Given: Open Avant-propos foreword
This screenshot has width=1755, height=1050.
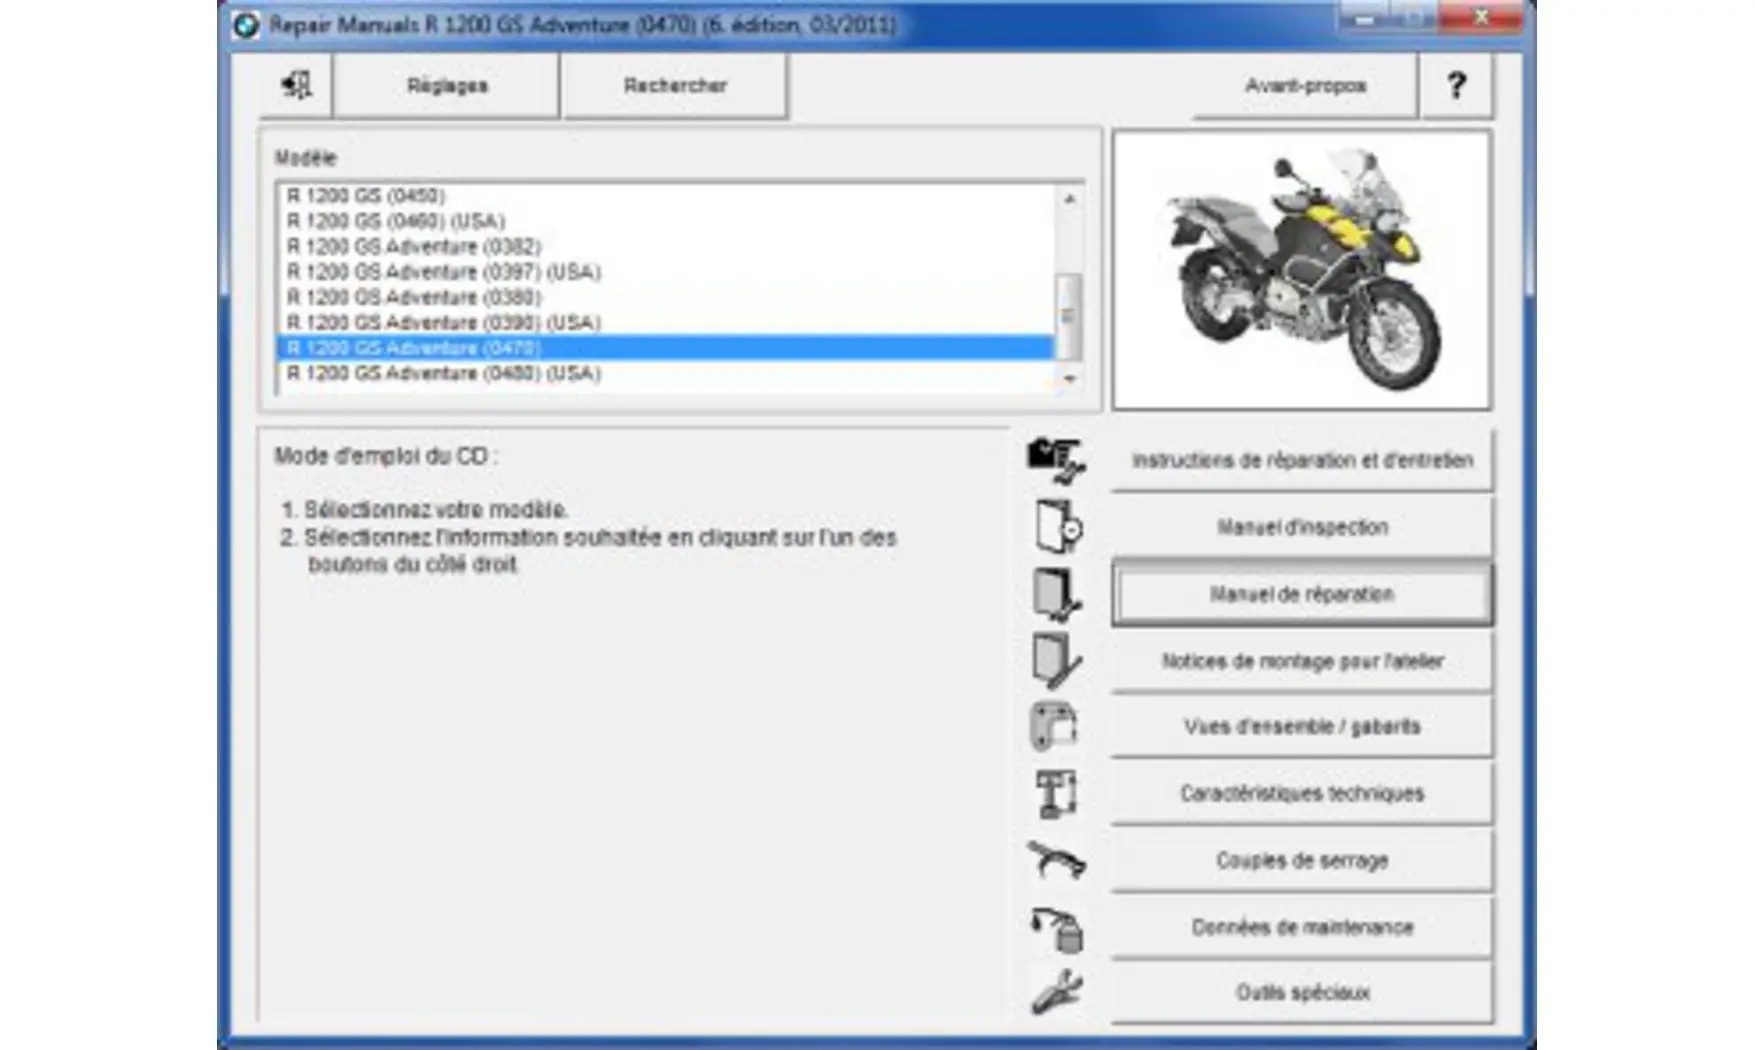Looking at the screenshot, I should coord(1305,85).
